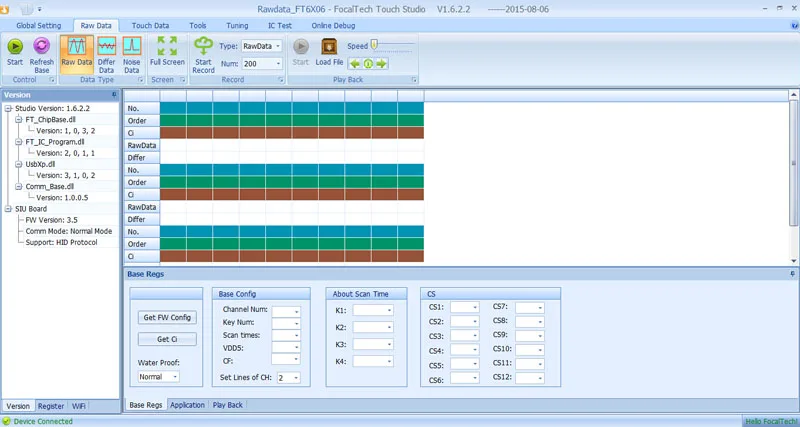Click the middle playback info button

[x=368, y=64]
